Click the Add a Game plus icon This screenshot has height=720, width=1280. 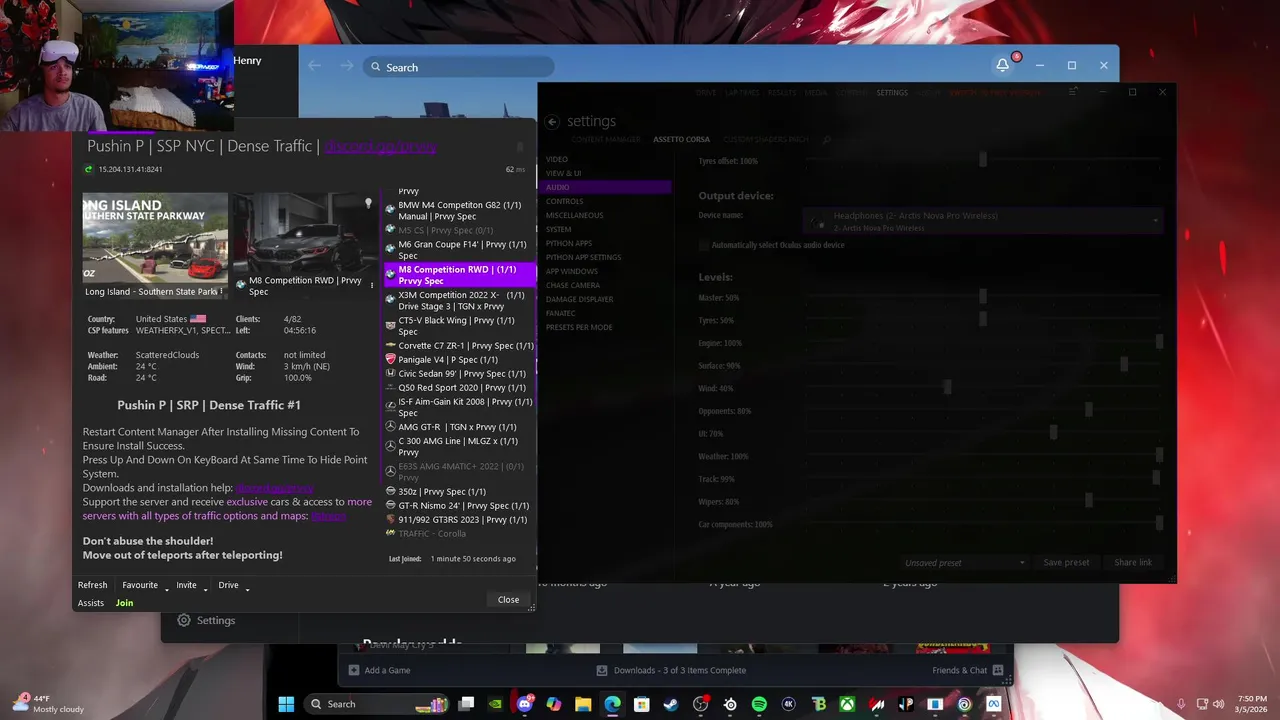(354, 670)
